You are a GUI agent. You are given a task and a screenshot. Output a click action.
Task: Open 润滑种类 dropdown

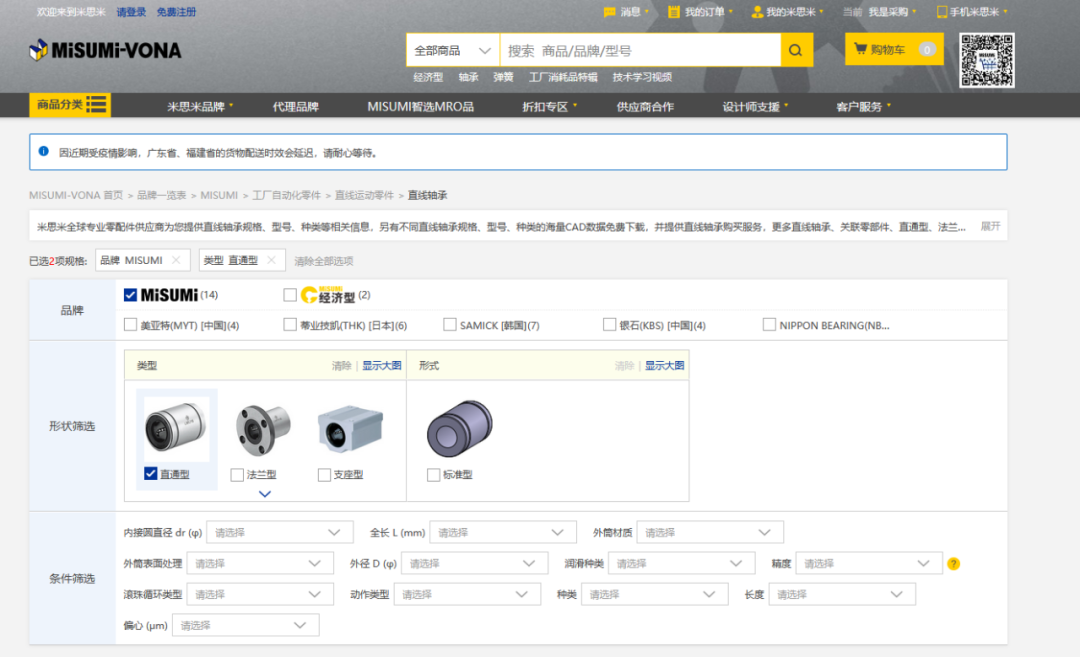coord(682,563)
